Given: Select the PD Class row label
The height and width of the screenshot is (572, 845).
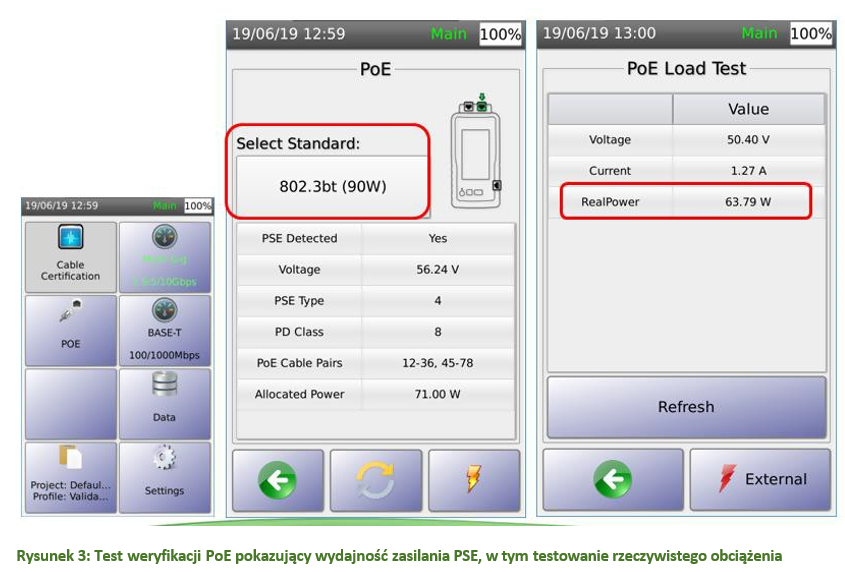Looking at the screenshot, I should click(x=299, y=332).
